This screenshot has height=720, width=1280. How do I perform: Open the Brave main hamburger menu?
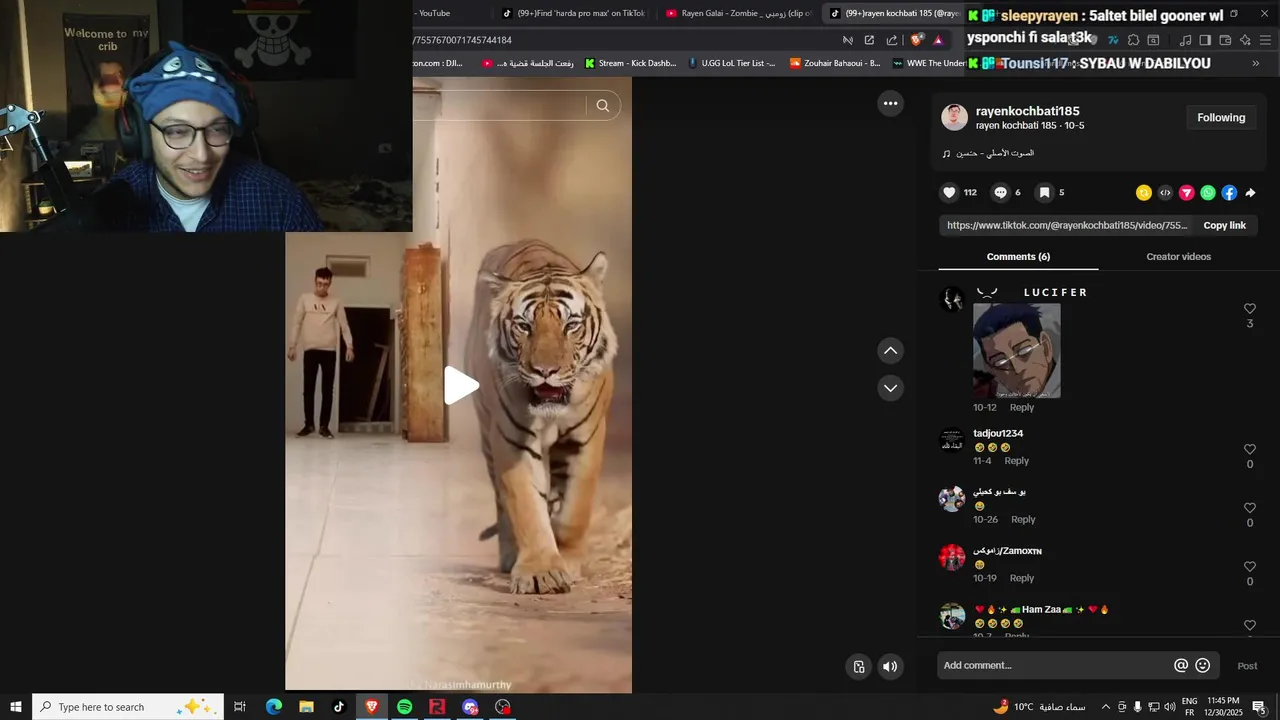1266,40
